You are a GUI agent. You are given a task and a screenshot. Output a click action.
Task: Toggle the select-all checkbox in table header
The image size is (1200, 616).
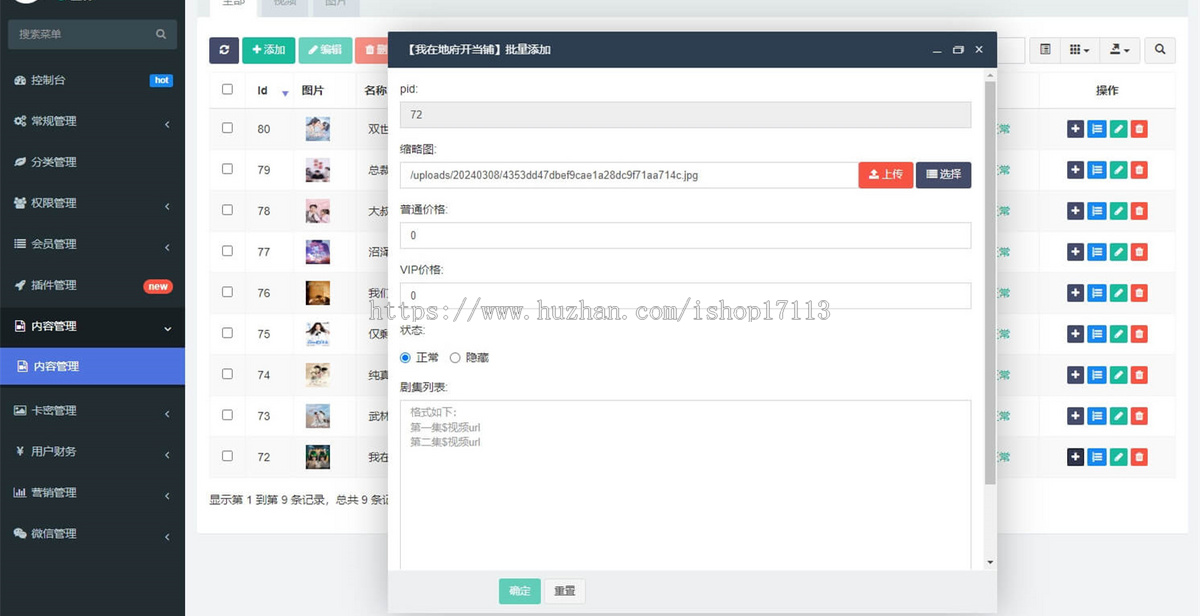[x=227, y=89]
